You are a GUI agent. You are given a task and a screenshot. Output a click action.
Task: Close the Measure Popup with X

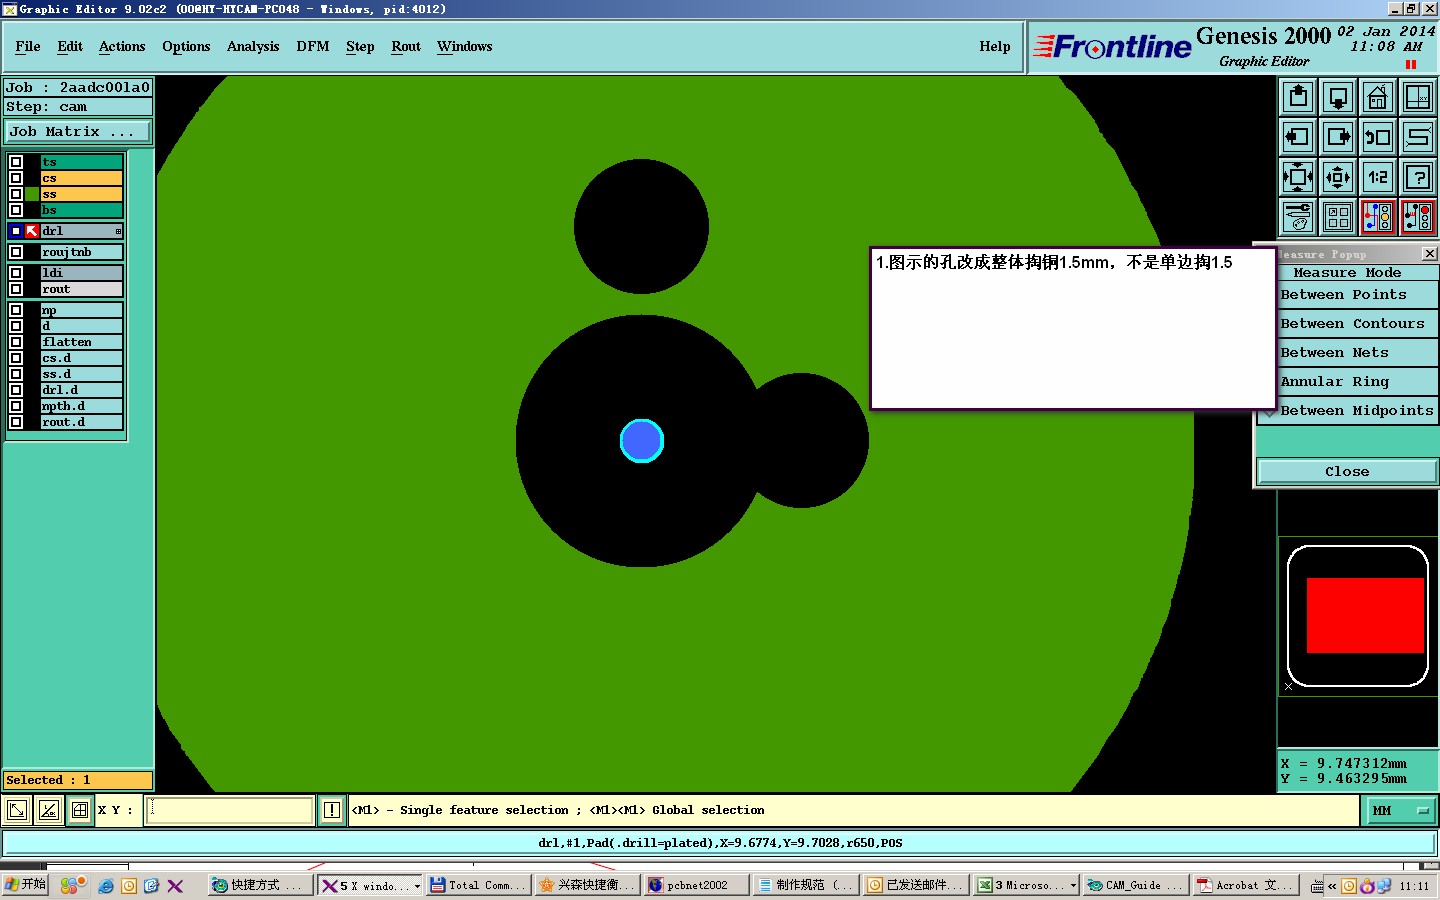click(1429, 254)
